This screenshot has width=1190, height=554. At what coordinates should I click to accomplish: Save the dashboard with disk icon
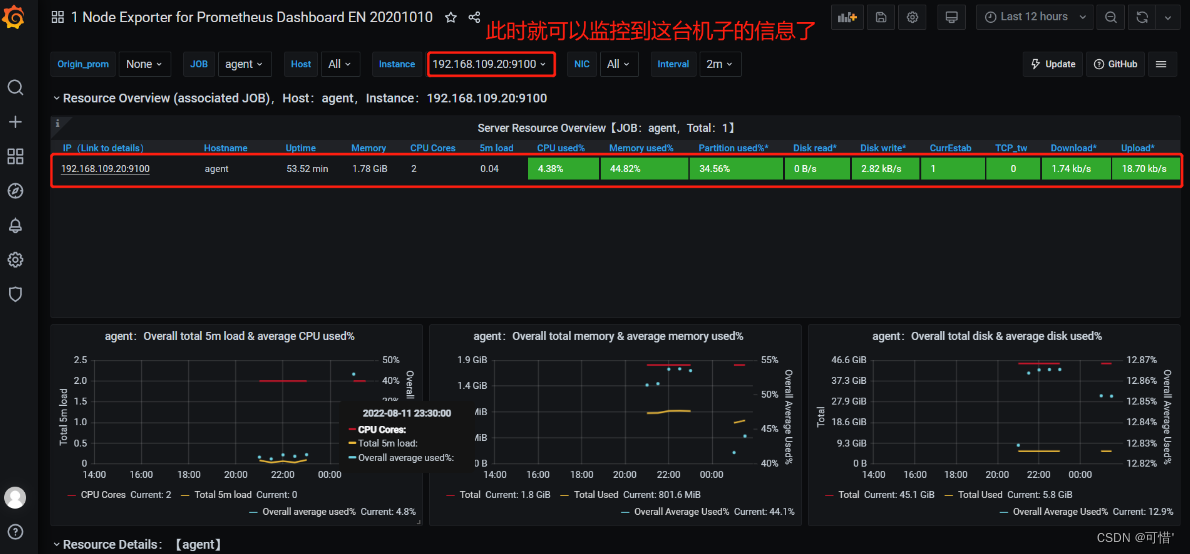tap(881, 17)
